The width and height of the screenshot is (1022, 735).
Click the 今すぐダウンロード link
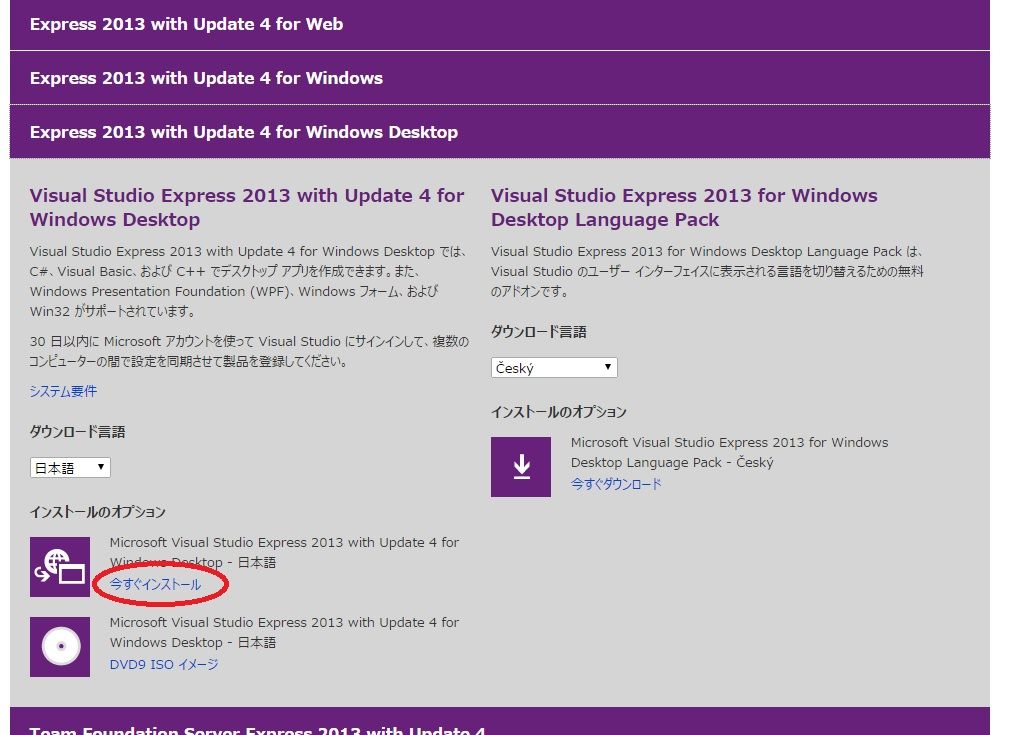pyautogui.click(x=616, y=484)
